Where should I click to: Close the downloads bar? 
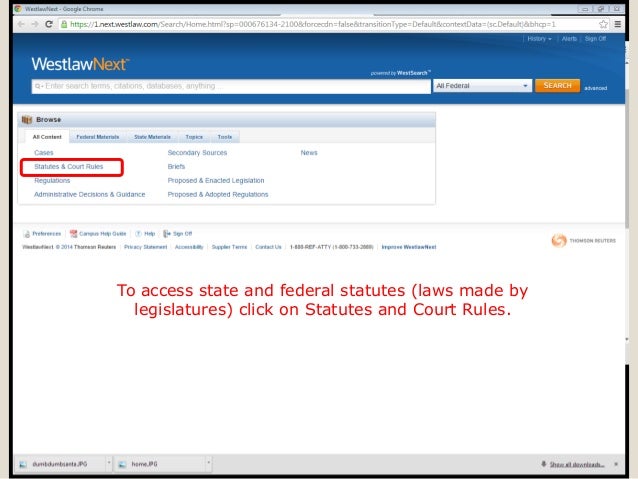point(616,464)
